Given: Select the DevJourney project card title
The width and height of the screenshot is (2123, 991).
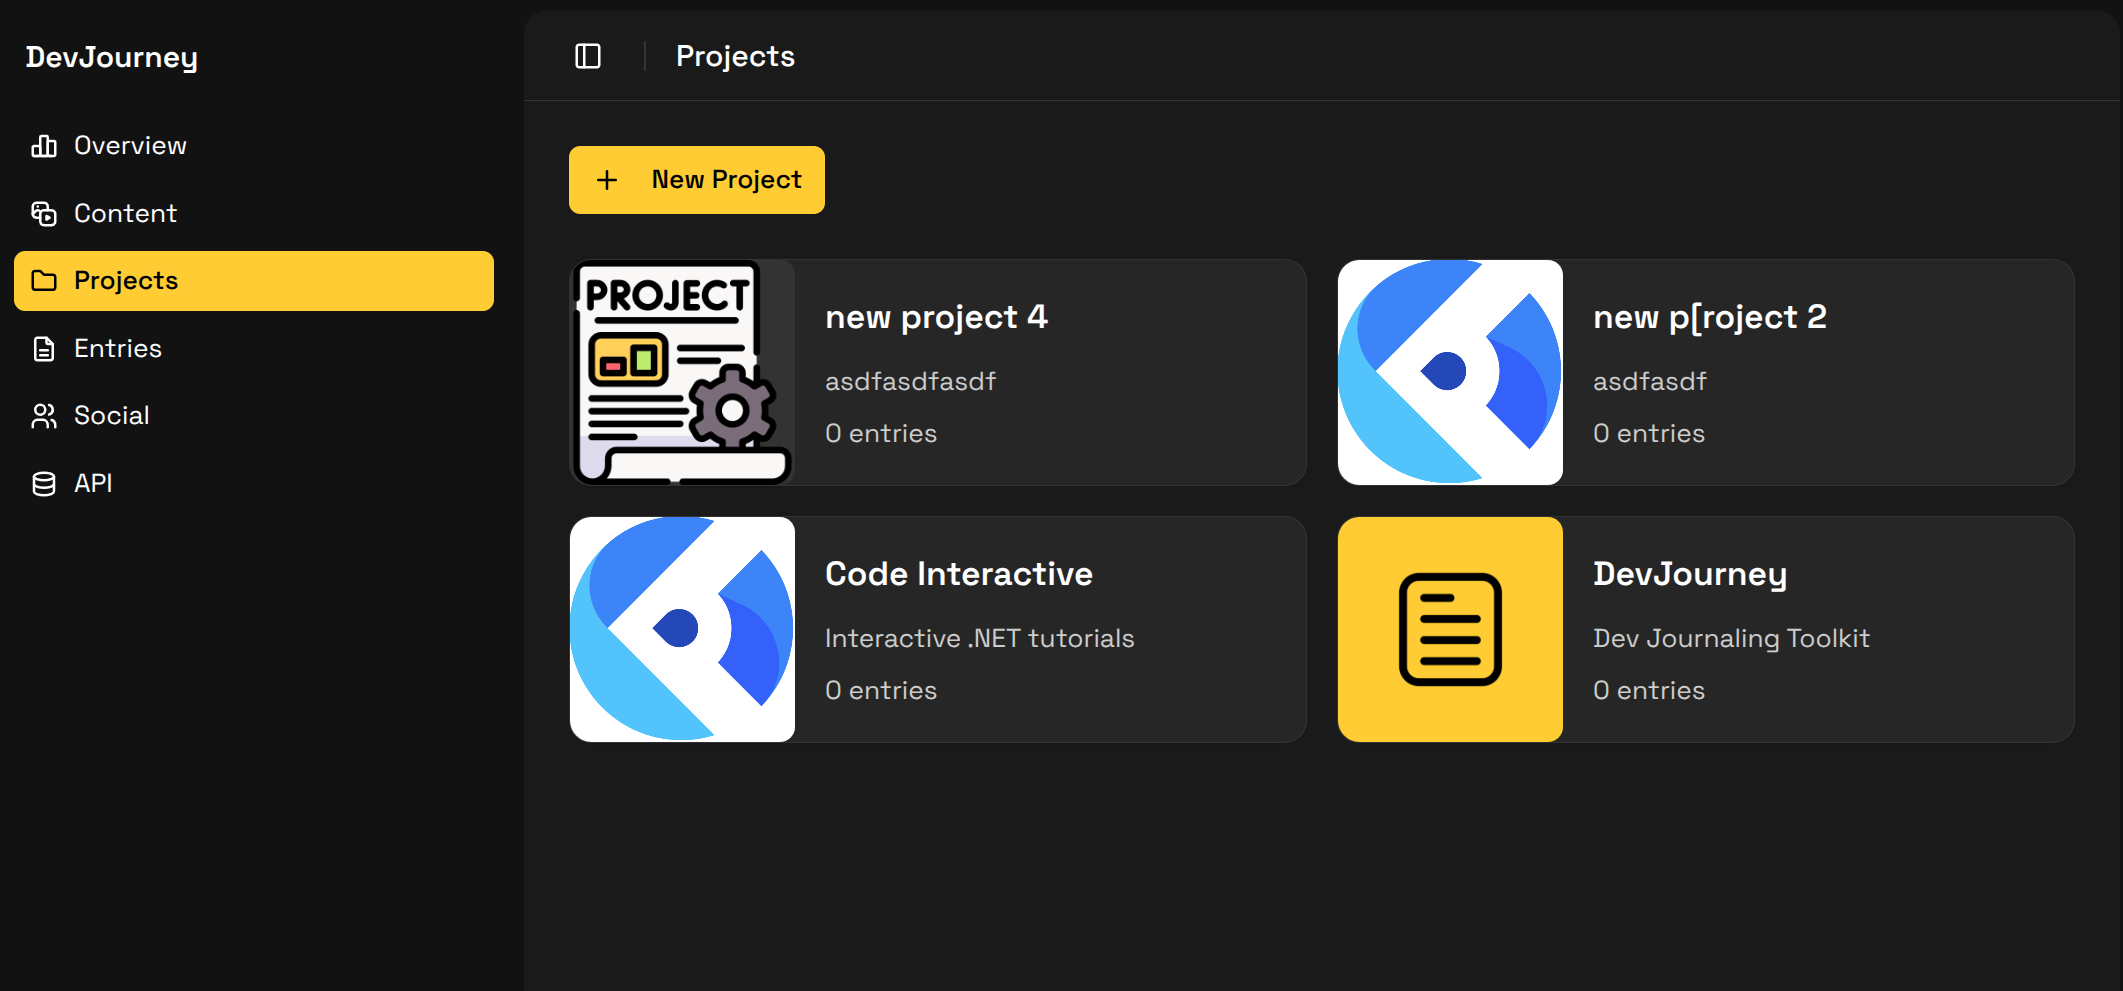Looking at the screenshot, I should 1690,575.
